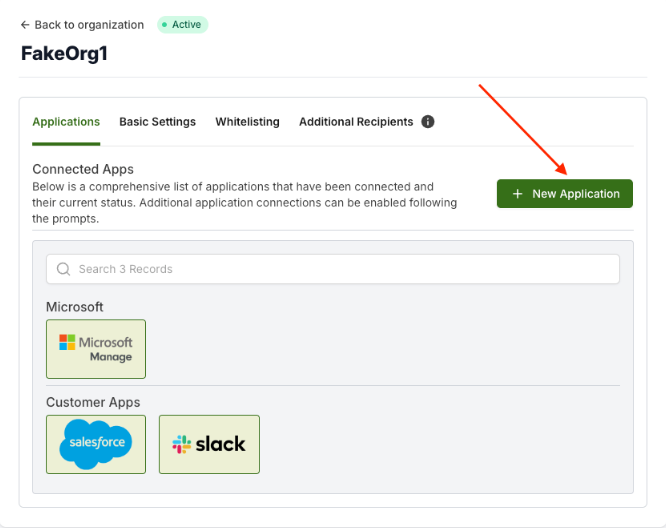Viewport: 666px width, 528px height.
Task: Switch to the Basic Settings tab
Action: (157, 122)
